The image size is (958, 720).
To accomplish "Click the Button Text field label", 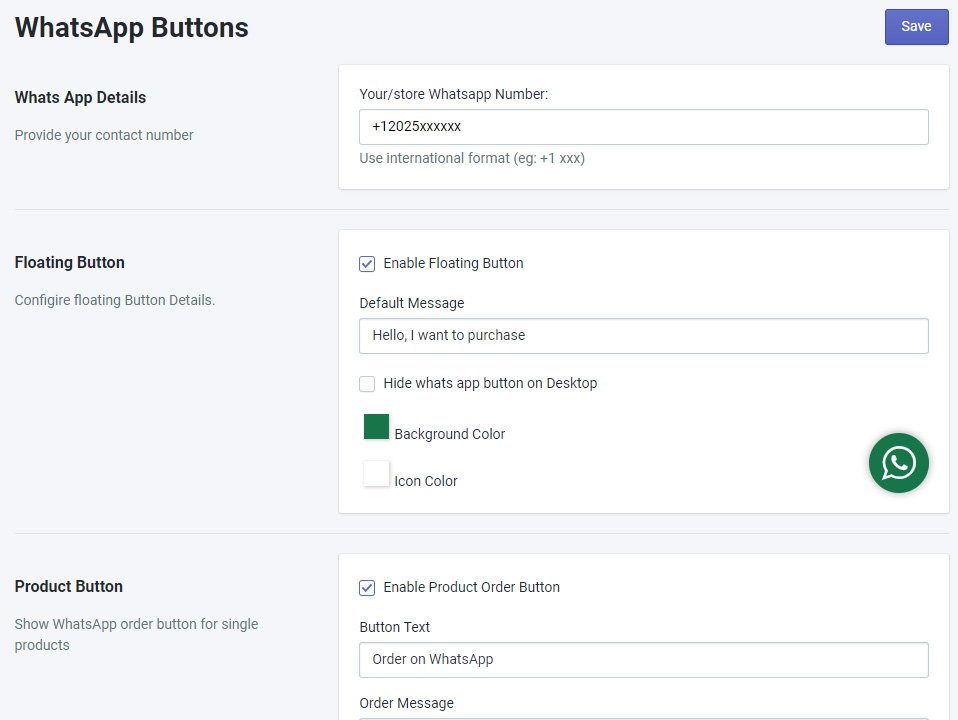I will pyautogui.click(x=394, y=627).
